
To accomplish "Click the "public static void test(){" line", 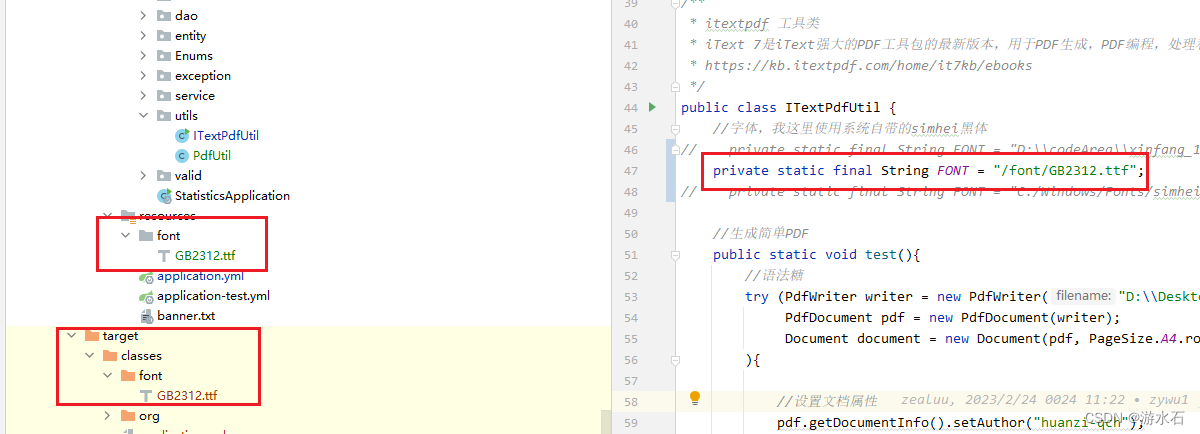I will (x=816, y=255).
